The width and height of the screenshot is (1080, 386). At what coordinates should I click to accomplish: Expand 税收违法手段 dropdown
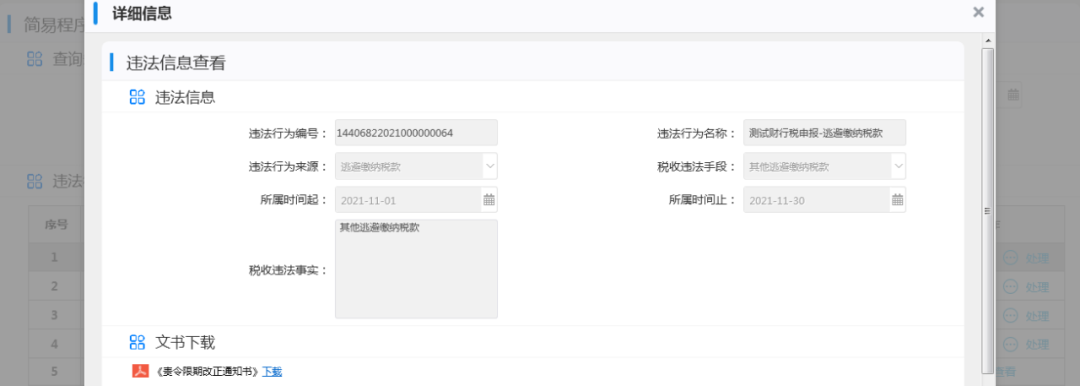click(898, 166)
